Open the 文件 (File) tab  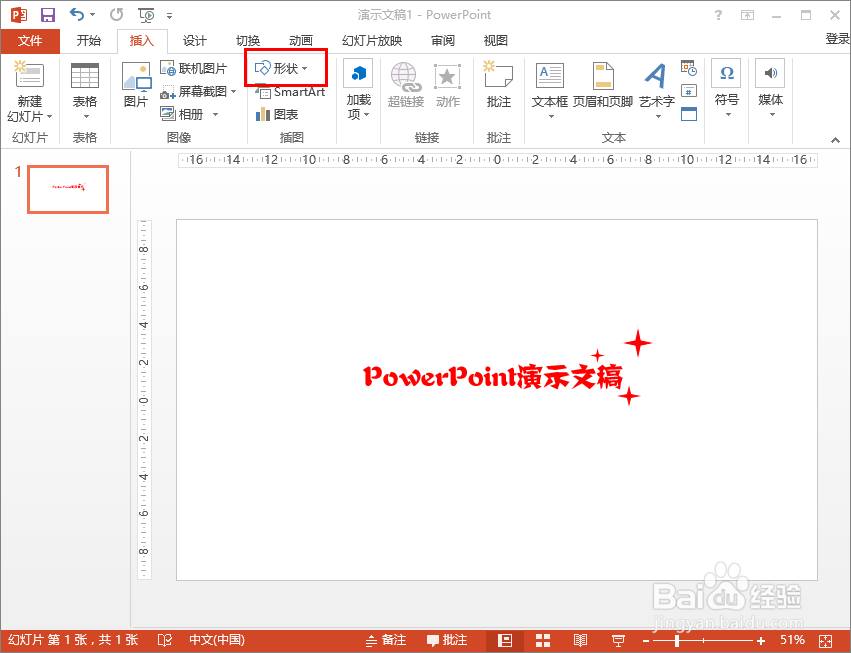click(30, 41)
